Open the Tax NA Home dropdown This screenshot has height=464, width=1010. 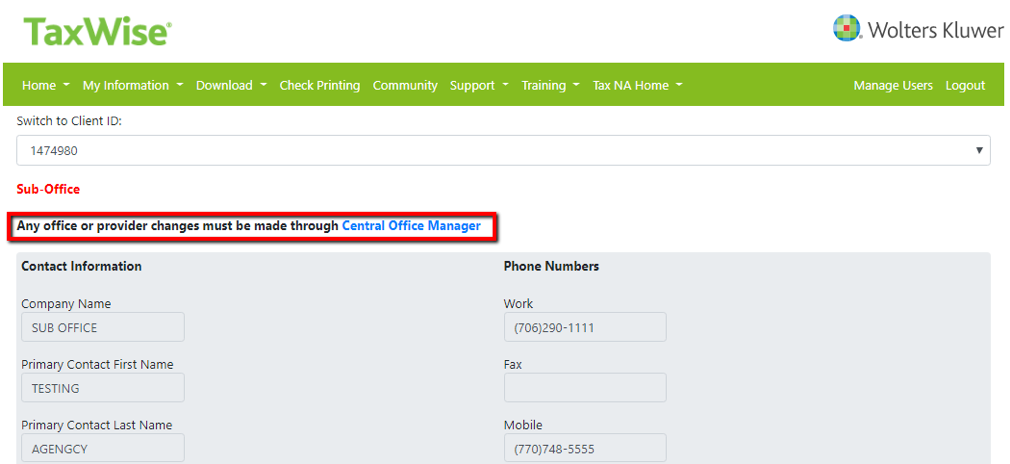click(x=638, y=85)
